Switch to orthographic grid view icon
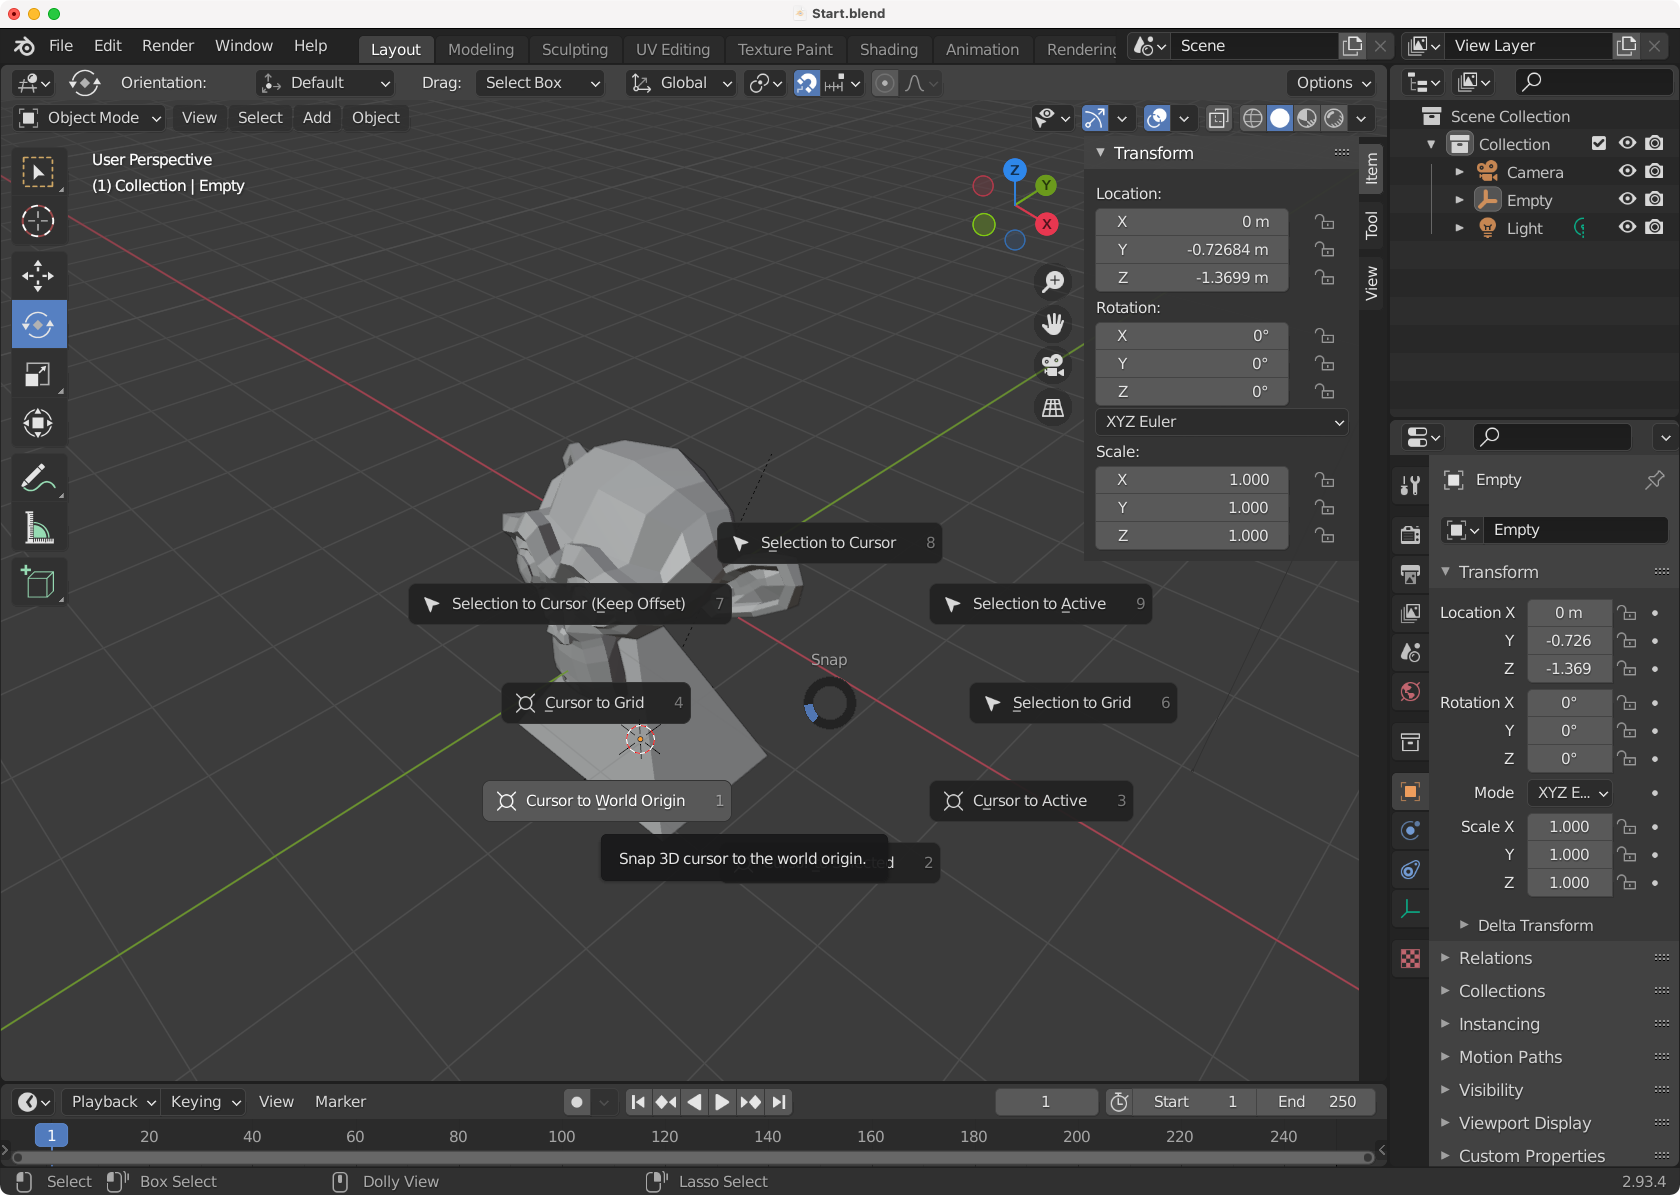1680x1195 pixels. [1053, 408]
